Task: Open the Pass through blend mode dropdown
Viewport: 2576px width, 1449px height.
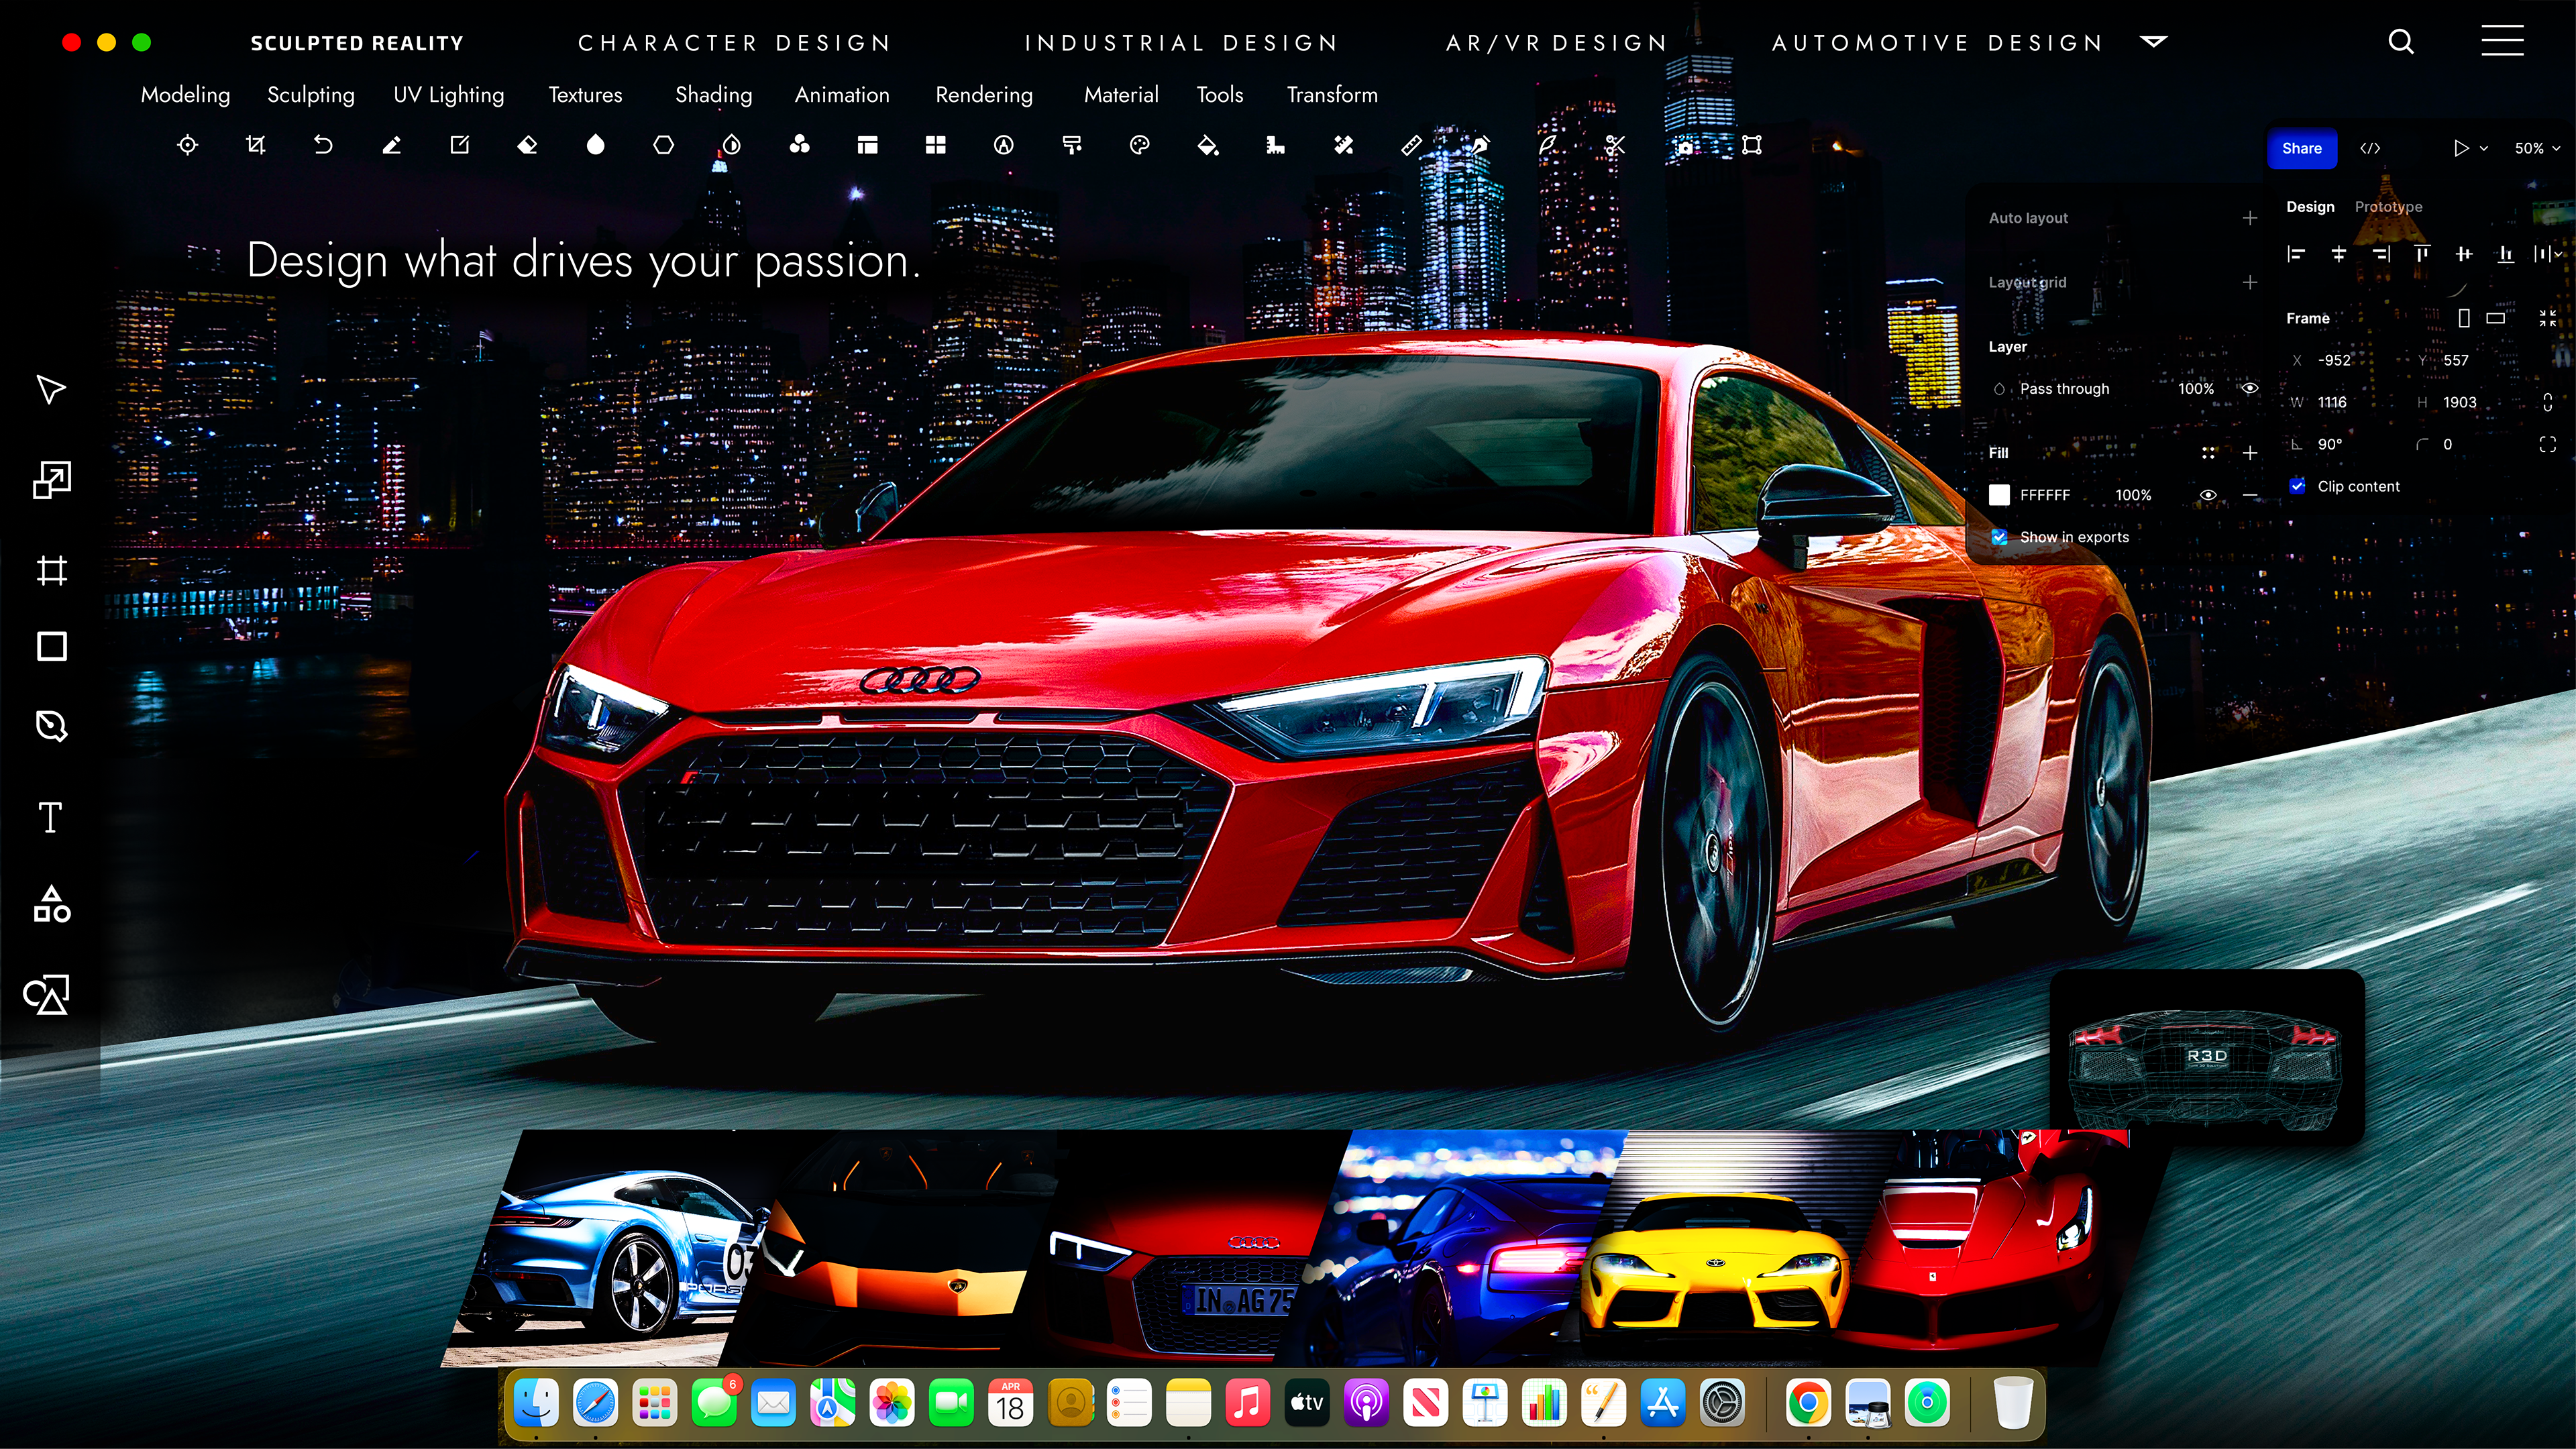Action: pyautogui.click(x=2063, y=389)
